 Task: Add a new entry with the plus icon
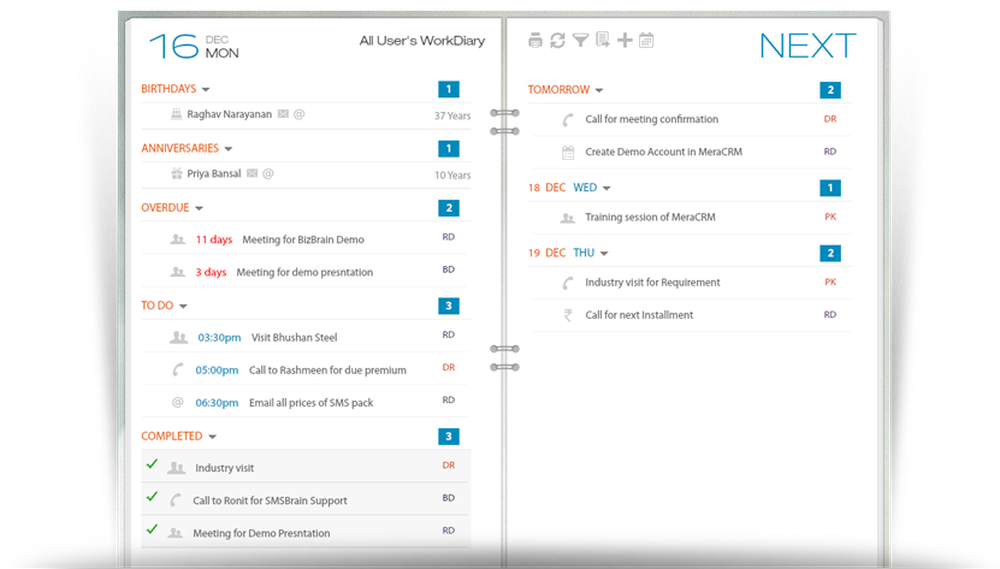(x=625, y=40)
